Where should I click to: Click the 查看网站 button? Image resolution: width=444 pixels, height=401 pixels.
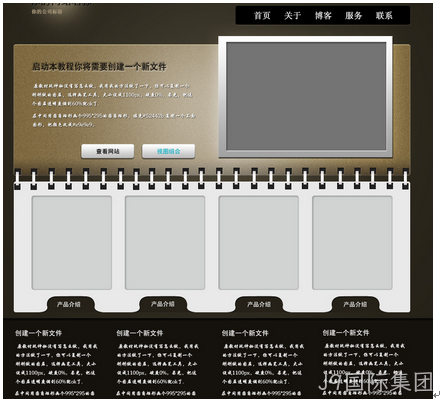(x=108, y=151)
